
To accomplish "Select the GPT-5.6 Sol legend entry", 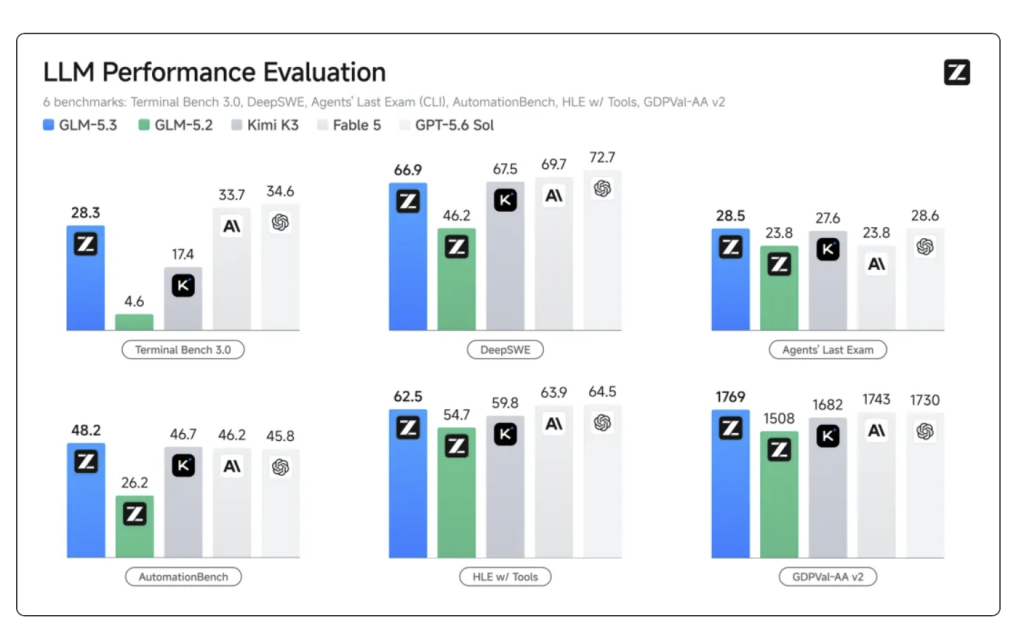I will pyautogui.click(x=447, y=125).
